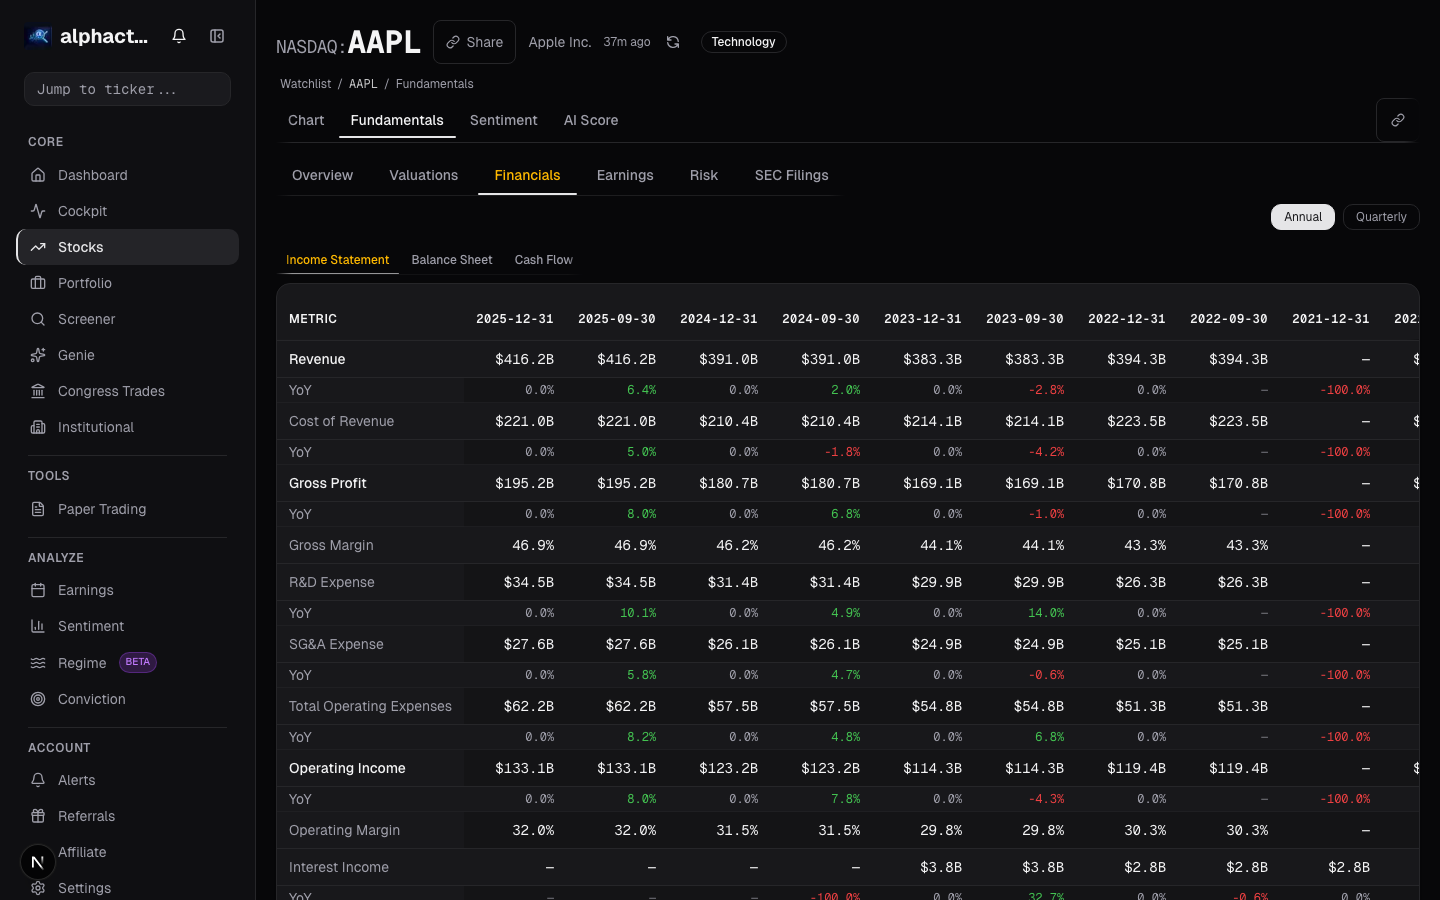Toggle the sidebar collapse control
Image resolution: width=1440 pixels, height=900 pixels.
coord(217,35)
